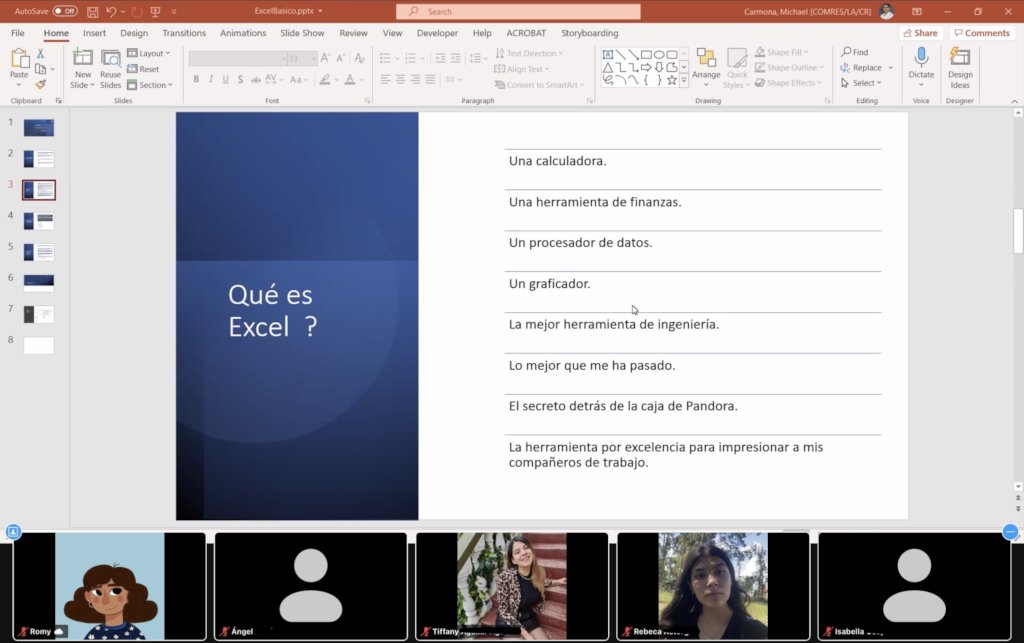Click the Arrange icon
The height and width of the screenshot is (643, 1024).
(x=706, y=57)
